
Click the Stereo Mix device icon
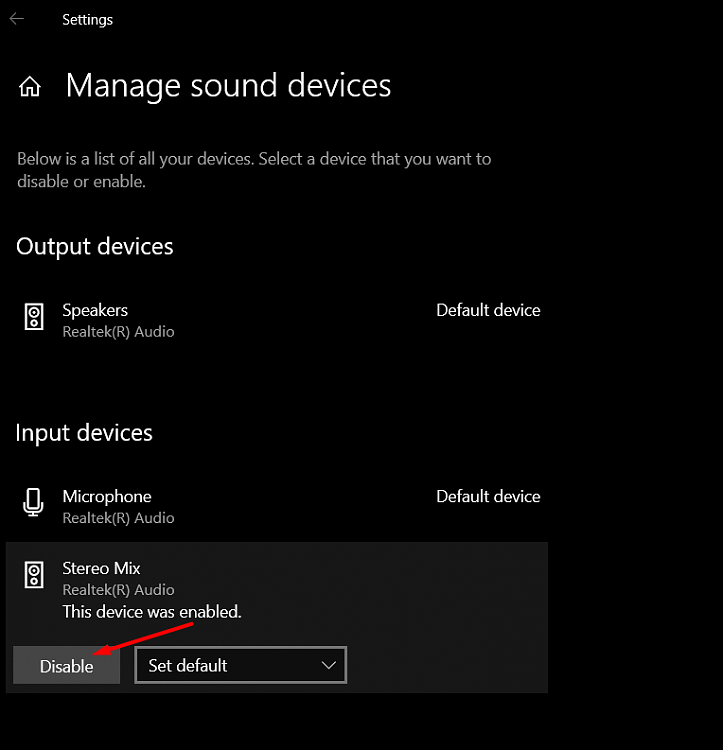tap(34, 574)
